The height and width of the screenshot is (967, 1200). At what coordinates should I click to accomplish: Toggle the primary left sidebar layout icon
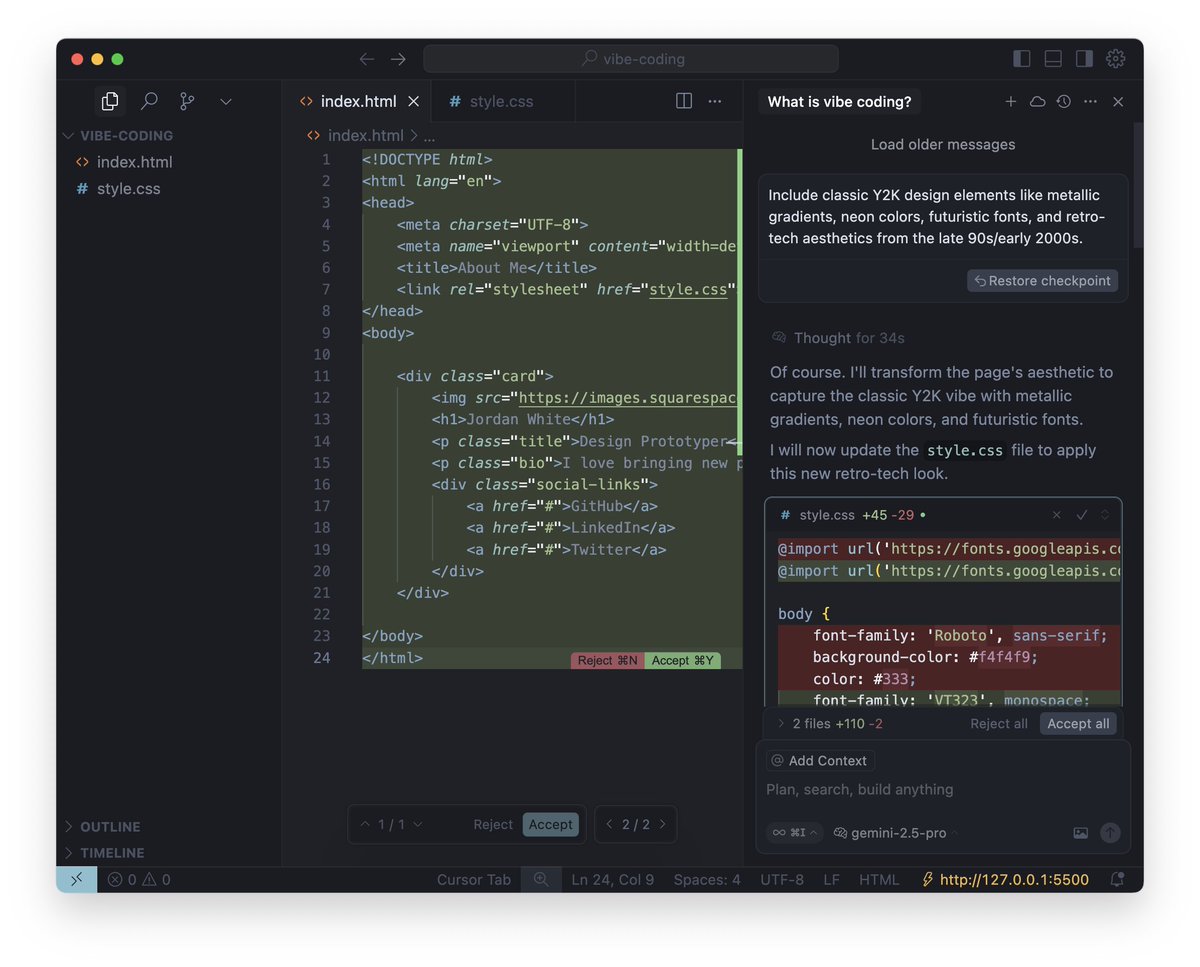[1022, 59]
